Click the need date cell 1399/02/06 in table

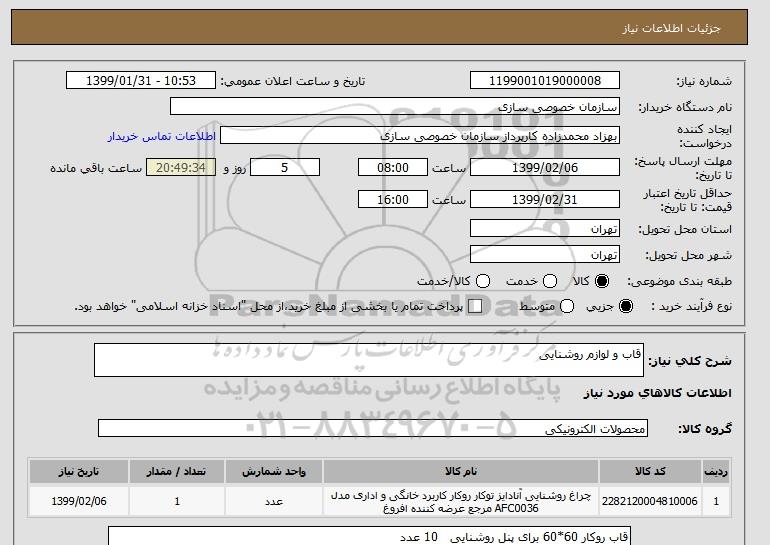pos(79,501)
